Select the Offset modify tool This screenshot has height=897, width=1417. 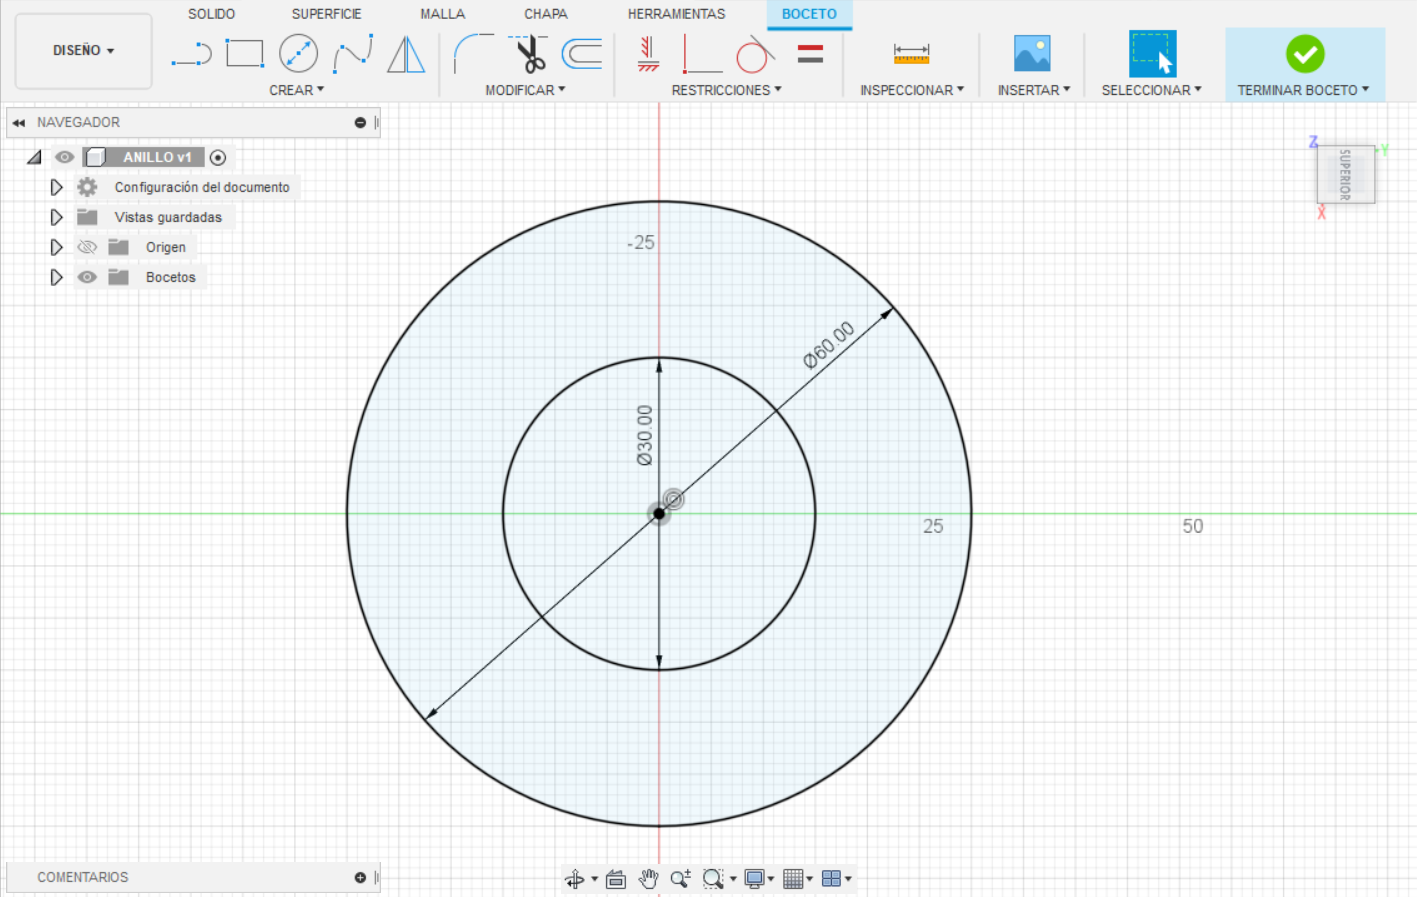coord(582,54)
